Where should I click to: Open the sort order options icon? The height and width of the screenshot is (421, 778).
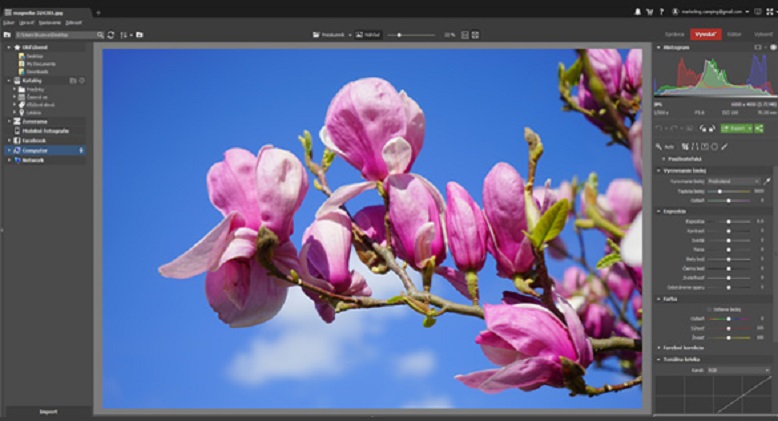[124, 35]
